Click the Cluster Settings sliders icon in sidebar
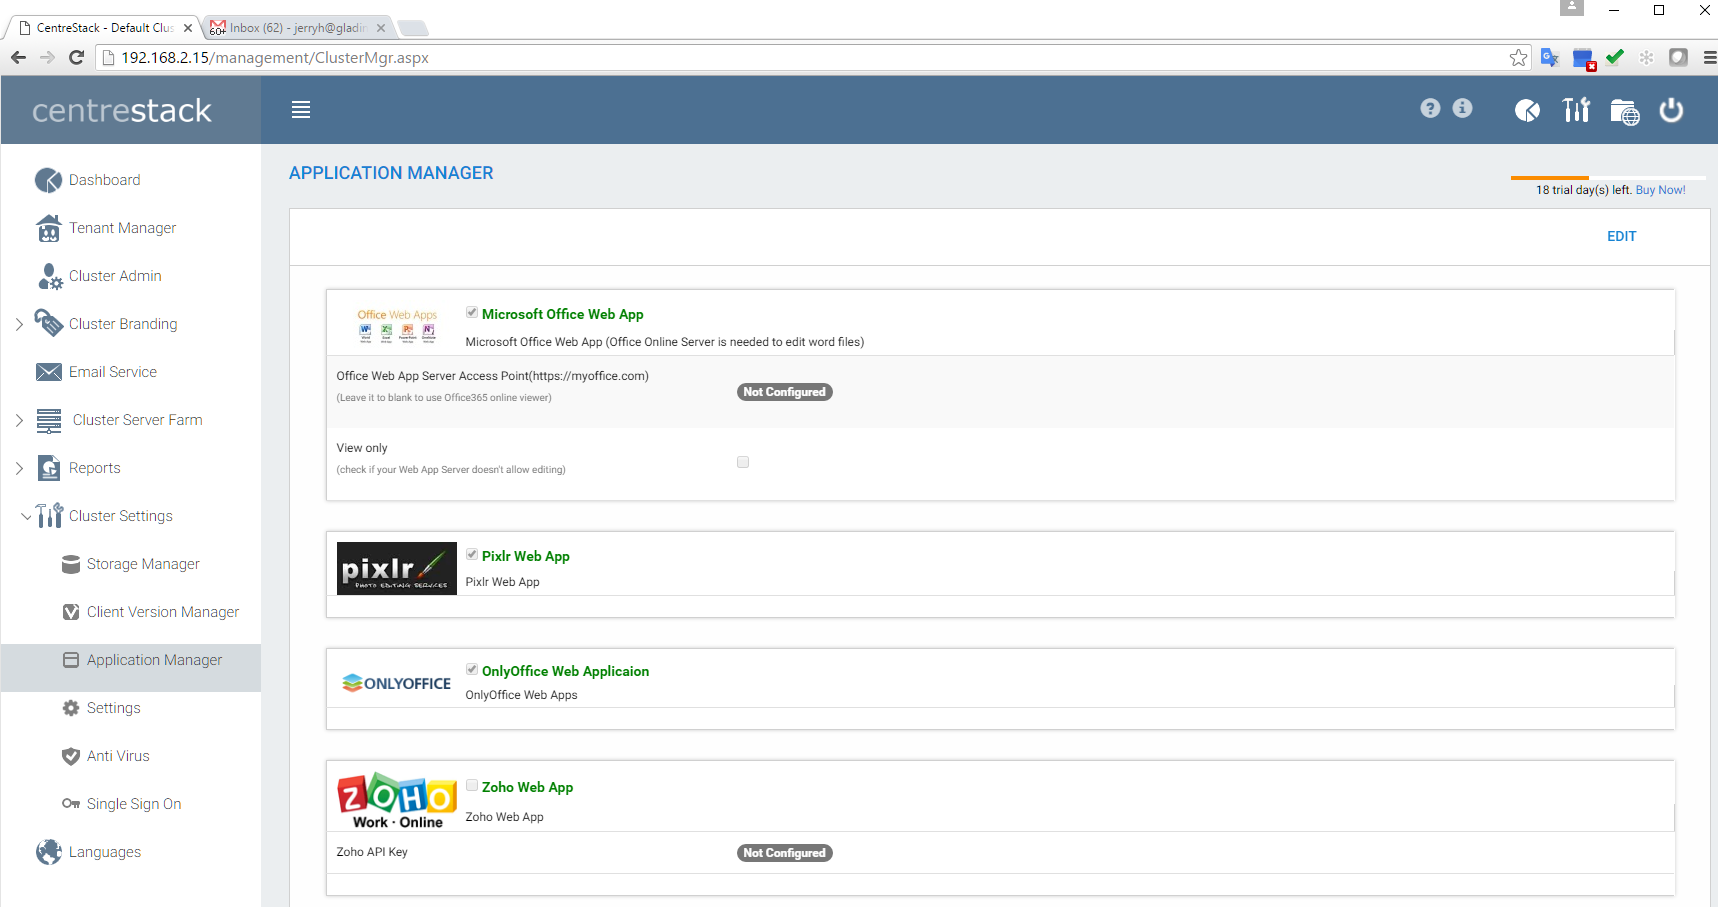This screenshot has height=907, width=1718. pos(49,516)
